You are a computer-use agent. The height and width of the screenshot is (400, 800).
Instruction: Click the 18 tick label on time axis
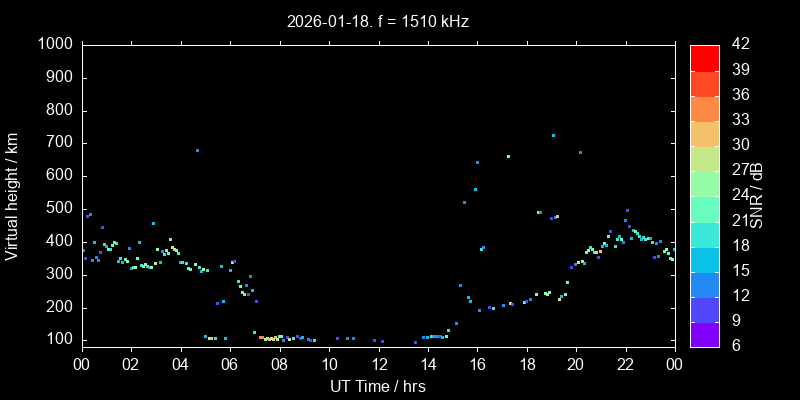pos(526,364)
